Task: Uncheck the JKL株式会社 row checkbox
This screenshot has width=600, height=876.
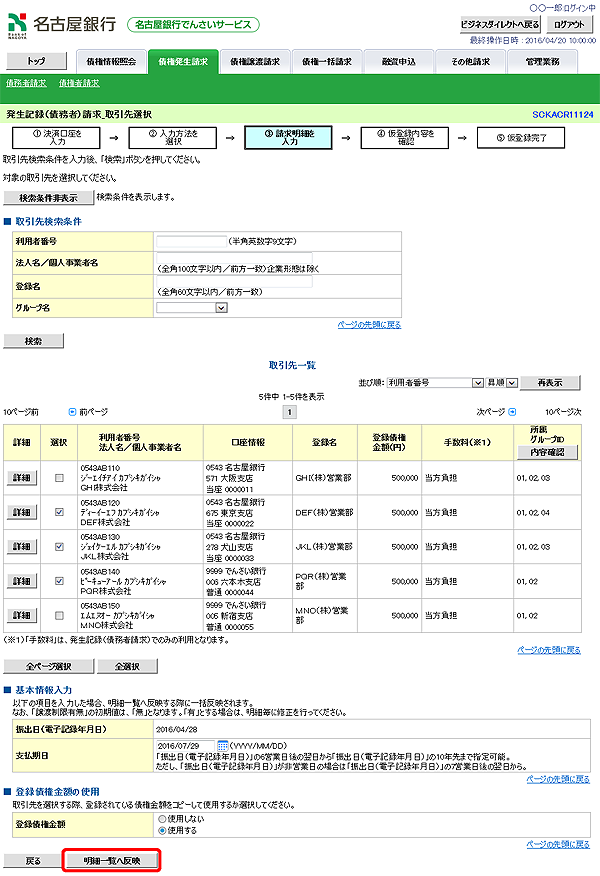Action: click(x=59, y=546)
